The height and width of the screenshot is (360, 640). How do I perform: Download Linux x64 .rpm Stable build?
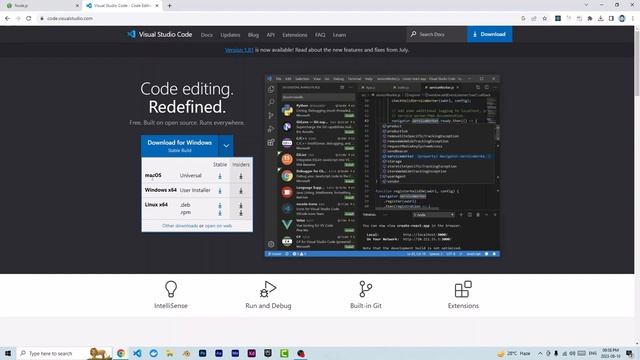pyautogui.click(x=220, y=213)
